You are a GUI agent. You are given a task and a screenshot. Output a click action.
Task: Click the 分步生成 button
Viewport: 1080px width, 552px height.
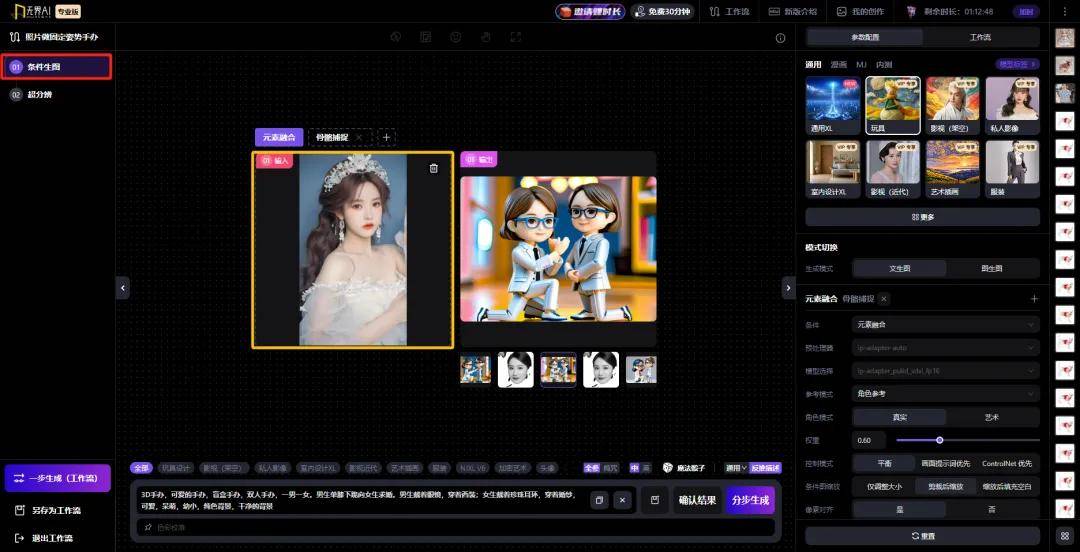pos(750,500)
